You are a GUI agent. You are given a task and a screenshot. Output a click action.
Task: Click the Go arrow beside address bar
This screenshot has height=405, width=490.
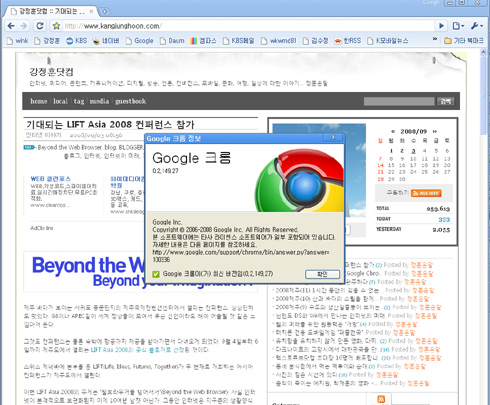click(x=441, y=26)
